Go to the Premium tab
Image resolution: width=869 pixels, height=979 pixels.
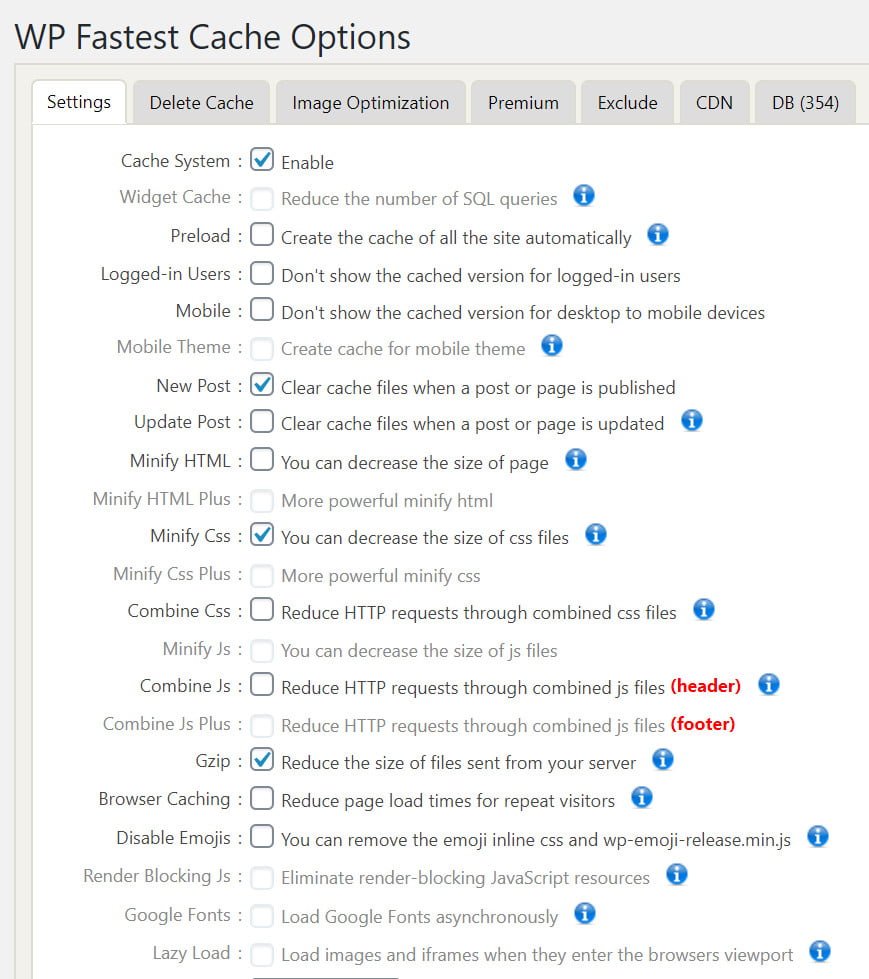tap(523, 102)
